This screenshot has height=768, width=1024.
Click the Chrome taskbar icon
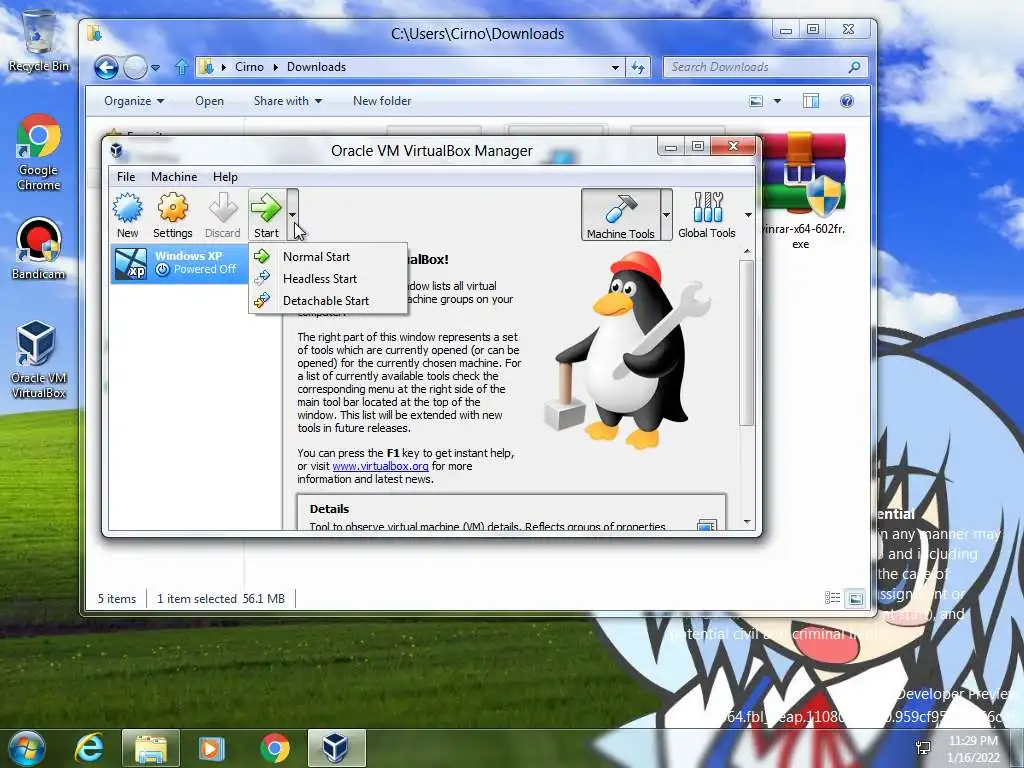tap(275, 749)
